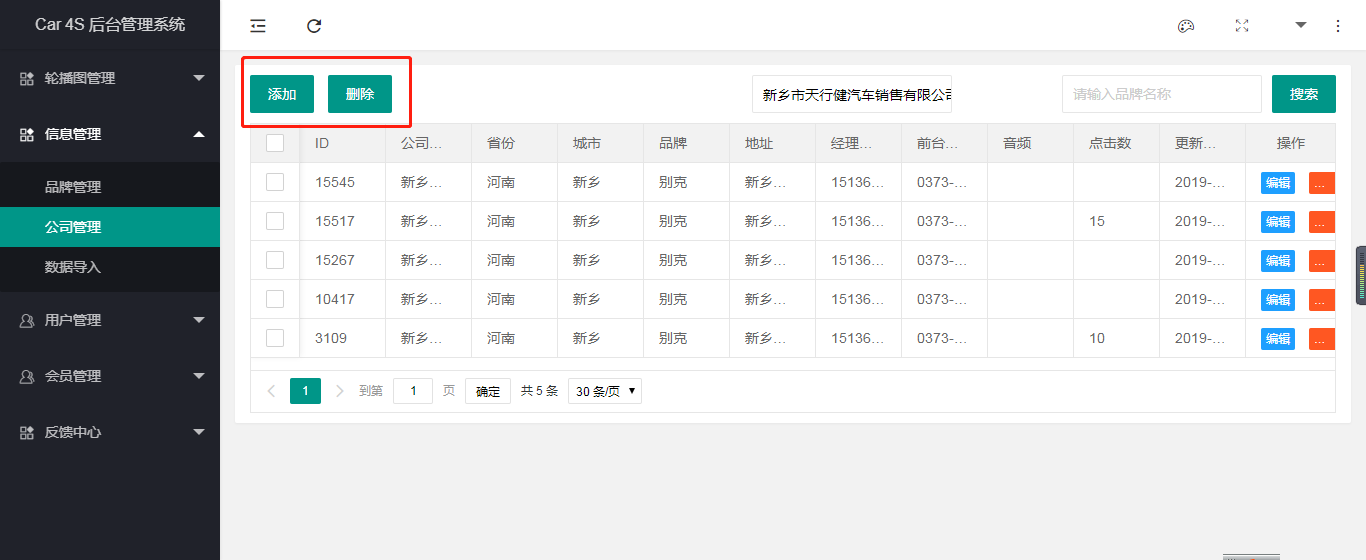Click 编辑 for row 15267
Image resolution: width=1366 pixels, height=560 pixels.
click(x=1278, y=261)
